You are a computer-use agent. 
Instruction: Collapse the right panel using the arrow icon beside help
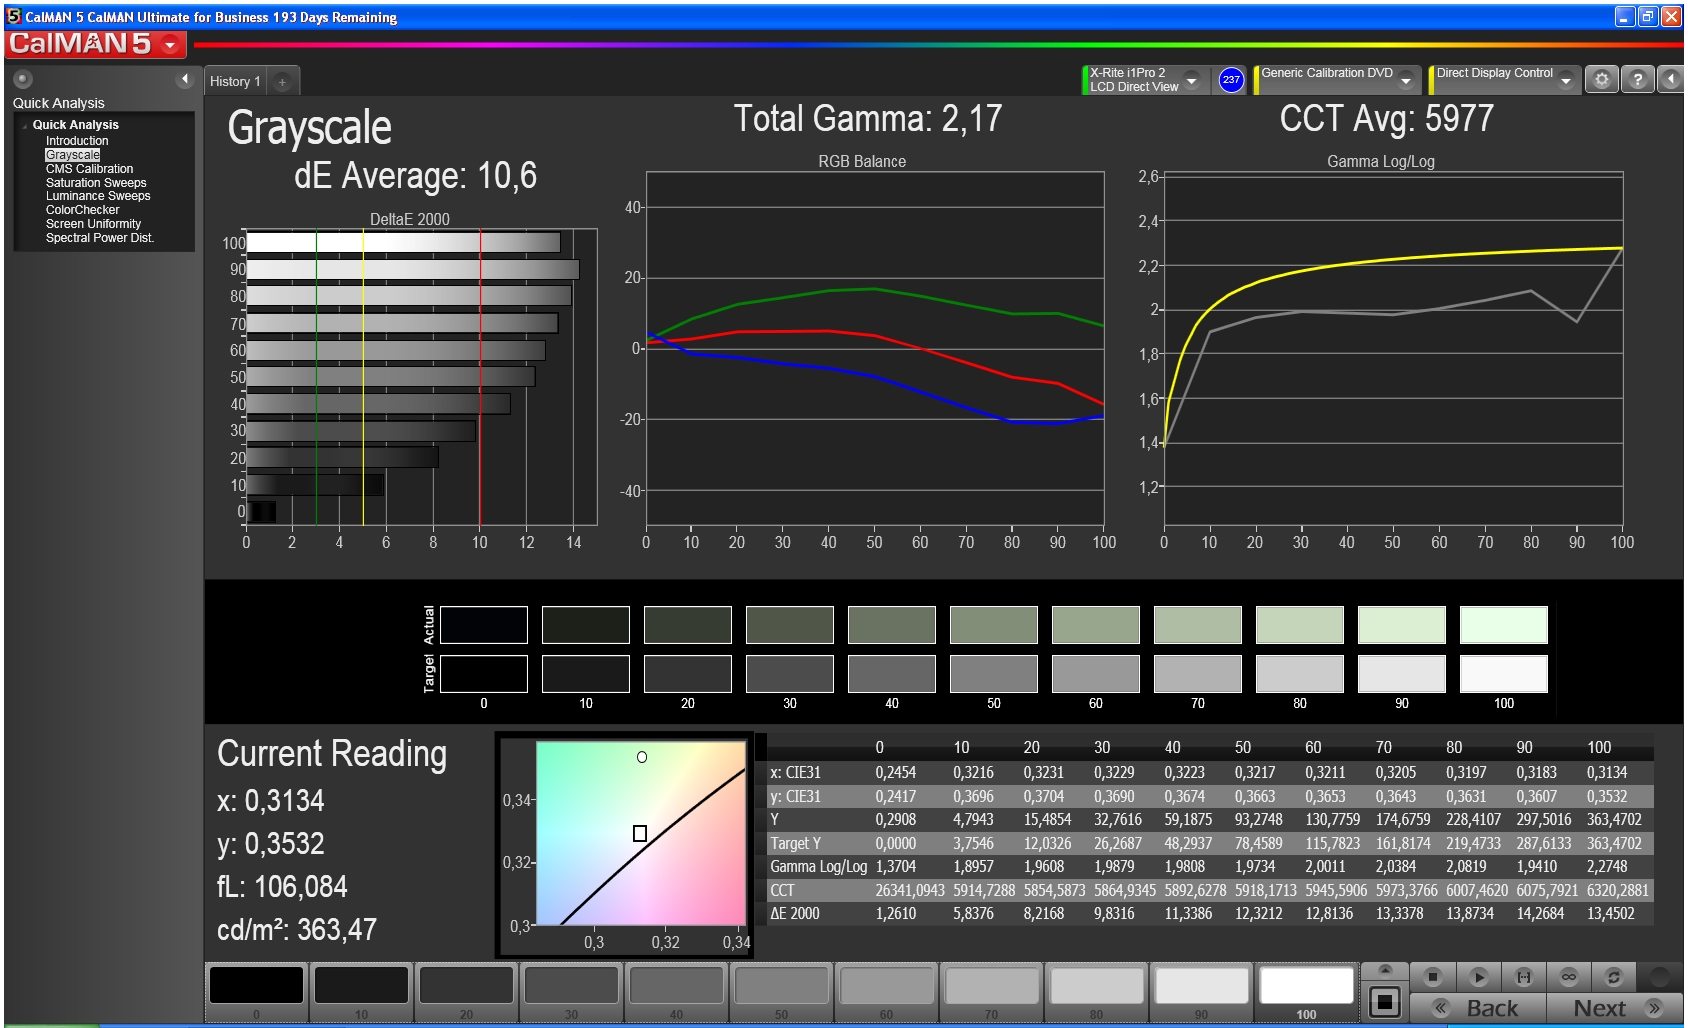pos(1670,79)
